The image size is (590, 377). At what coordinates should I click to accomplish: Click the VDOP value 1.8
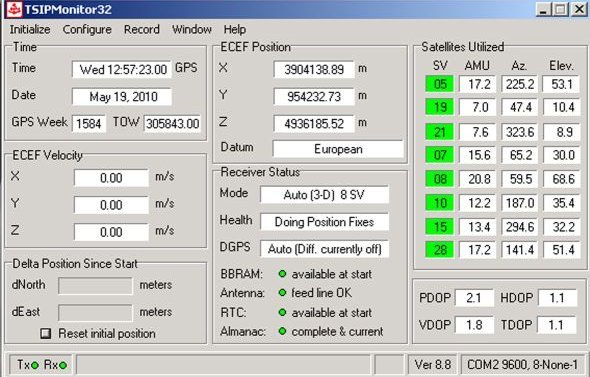coord(474,325)
